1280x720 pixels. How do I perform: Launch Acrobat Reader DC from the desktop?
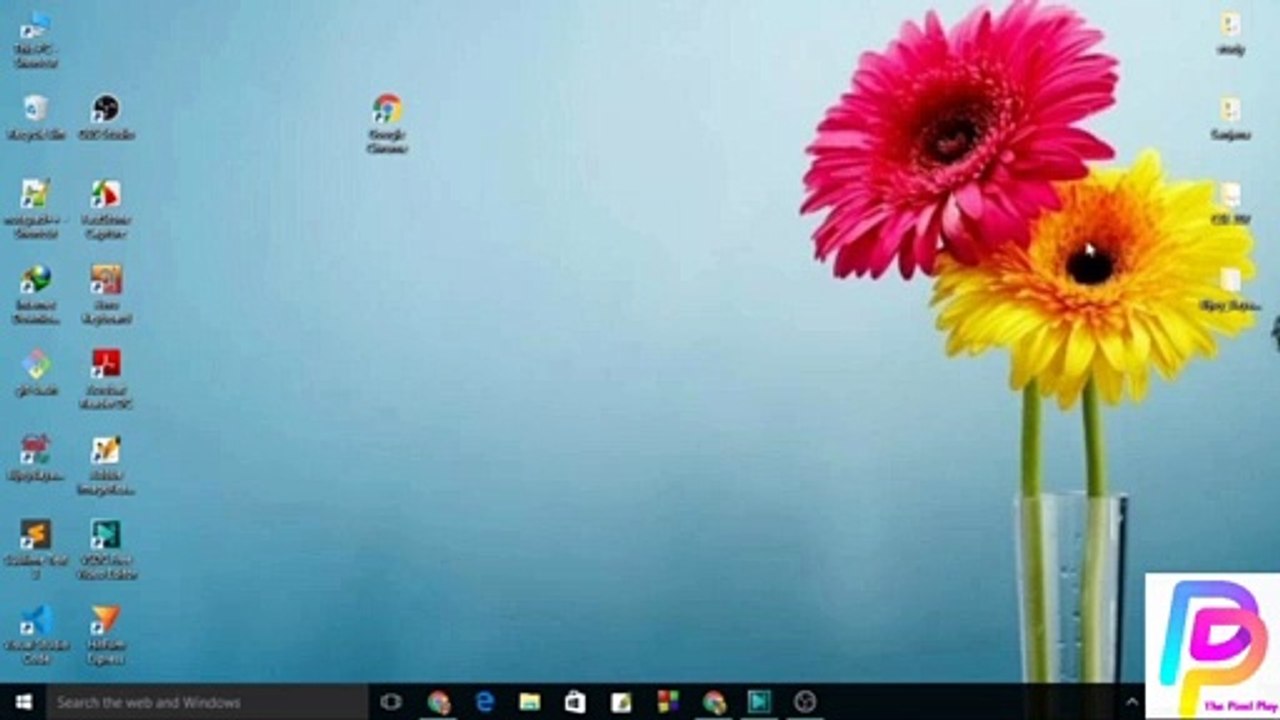click(x=106, y=379)
